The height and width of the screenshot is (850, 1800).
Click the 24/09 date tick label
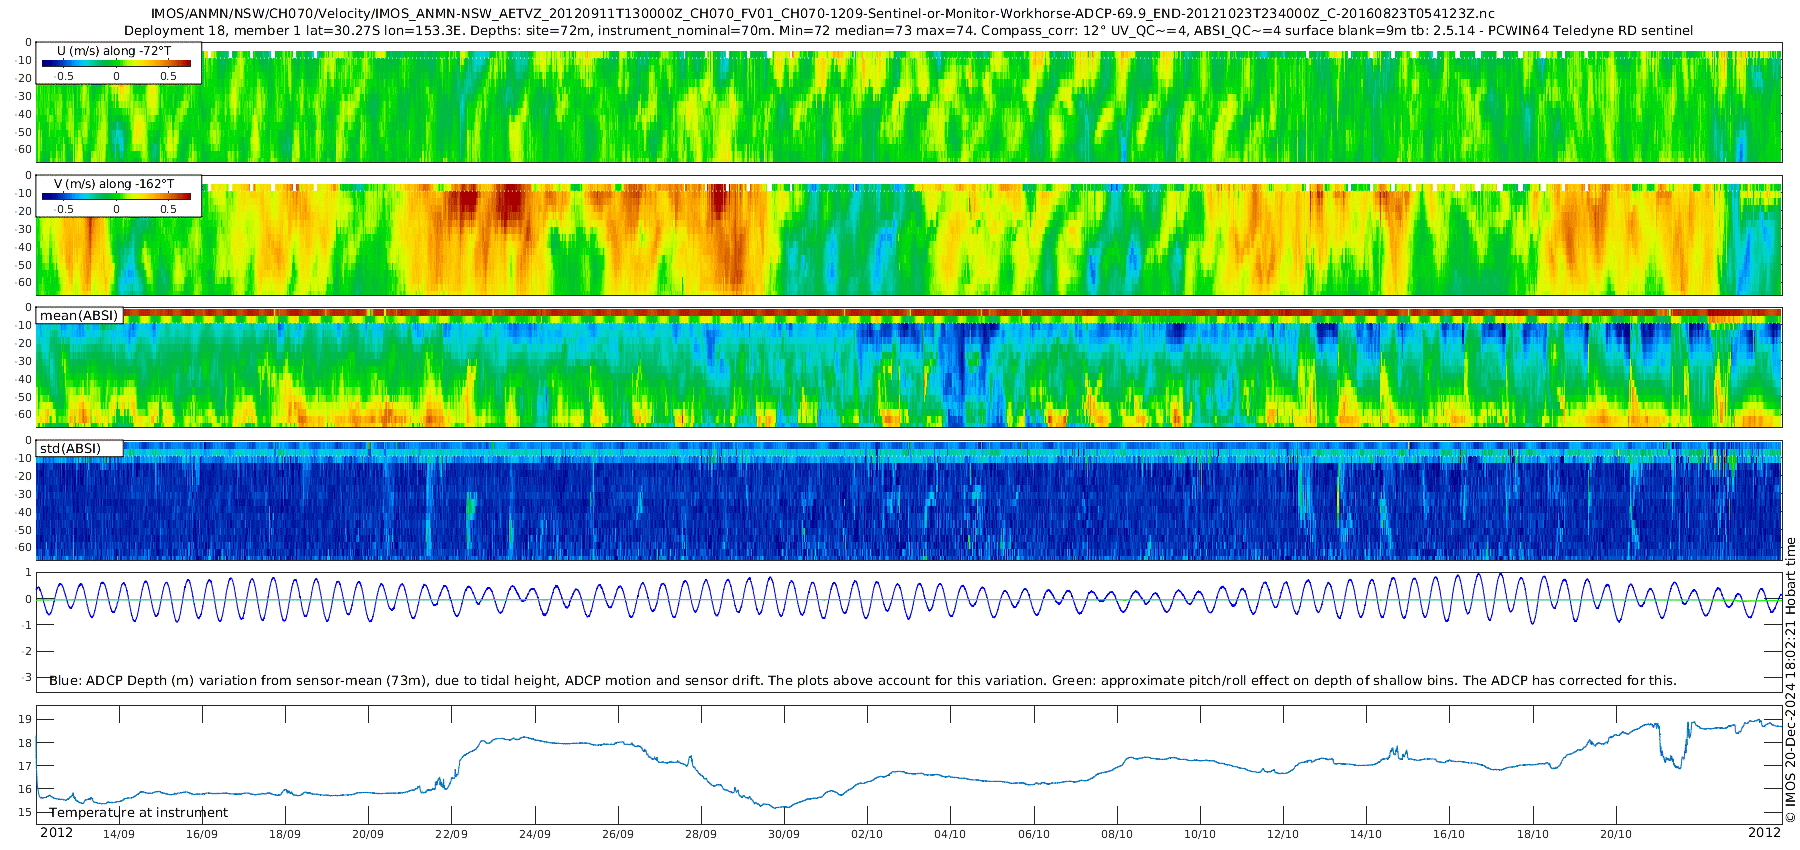(535, 834)
